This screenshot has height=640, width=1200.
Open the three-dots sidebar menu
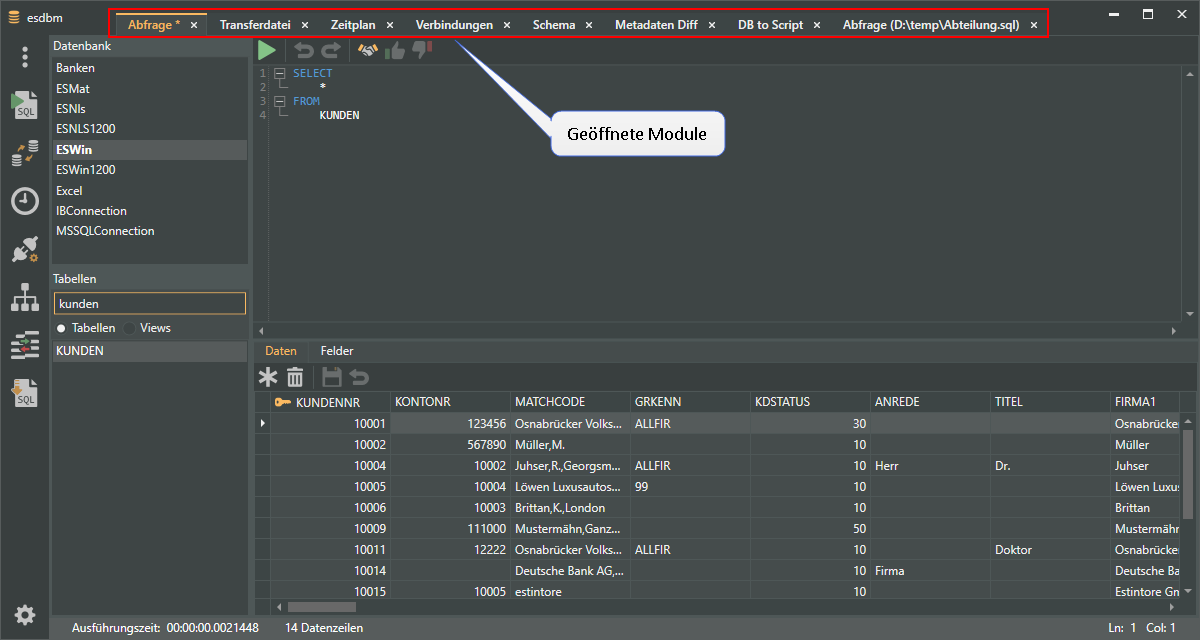[x=25, y=57]
